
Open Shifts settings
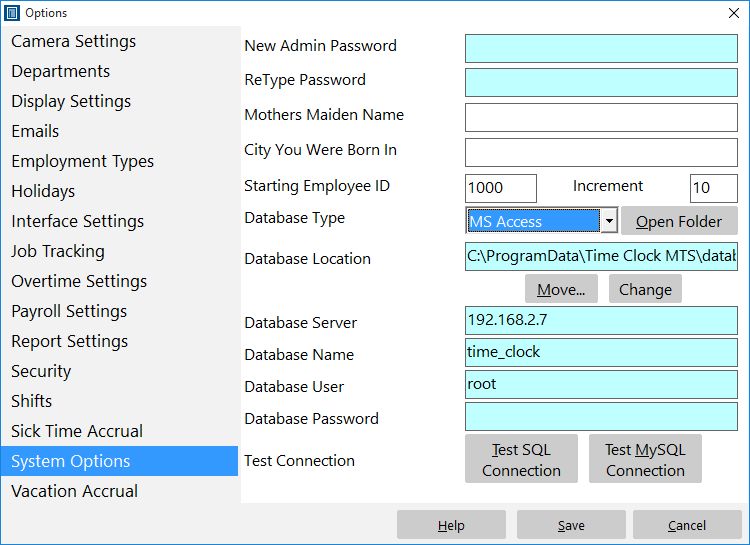coord(120,401)
